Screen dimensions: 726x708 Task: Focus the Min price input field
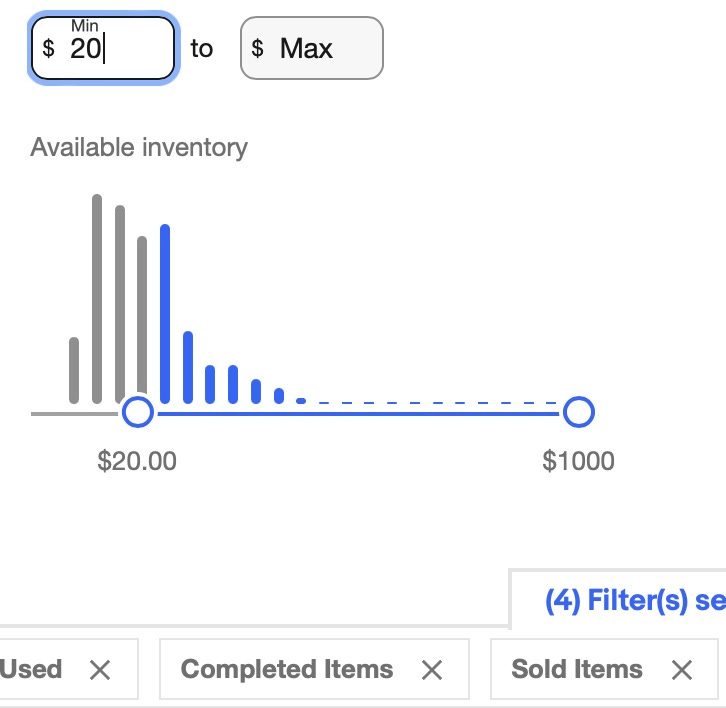[103, 48]
